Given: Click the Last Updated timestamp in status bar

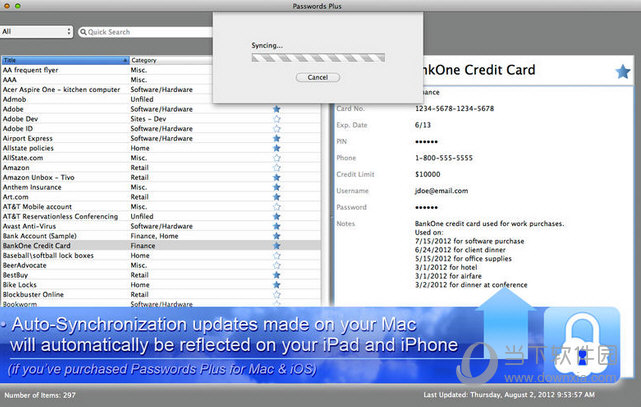Looking at the screenshot, I should point(509,395).
